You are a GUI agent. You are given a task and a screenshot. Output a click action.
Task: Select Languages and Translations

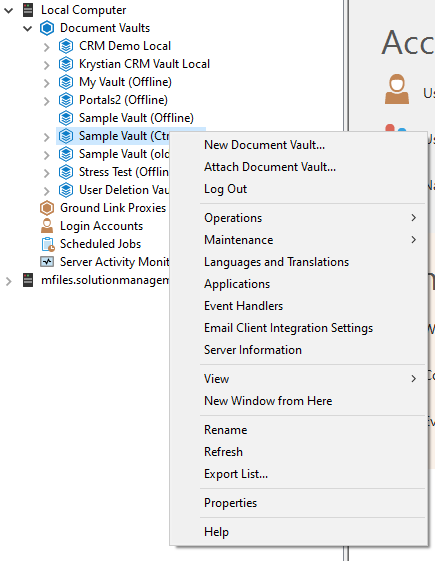pos(298,262)
